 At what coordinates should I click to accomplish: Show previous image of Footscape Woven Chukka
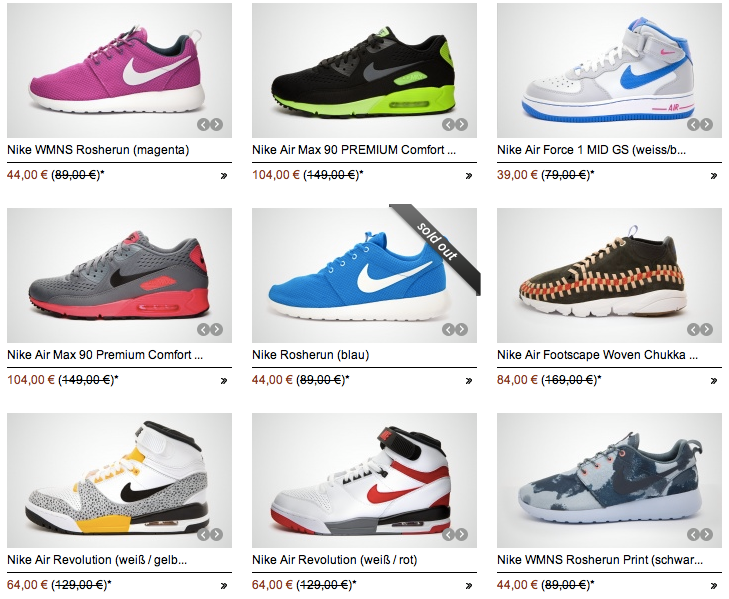[x=693, y=330]
